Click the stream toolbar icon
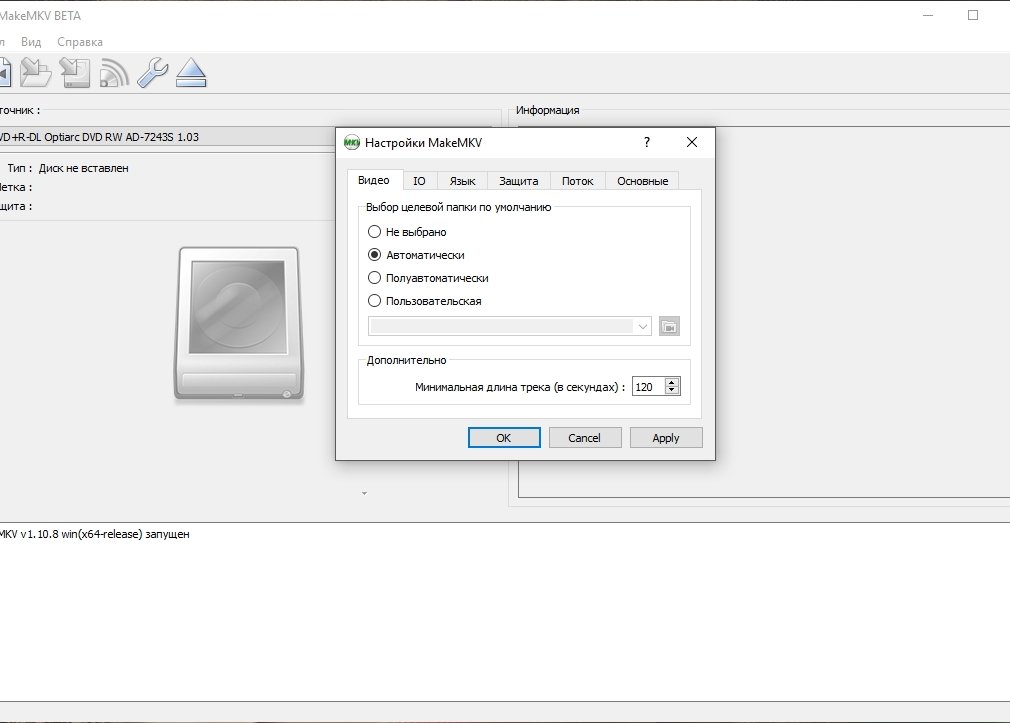The image size is (1010, 723). (114, 72)
